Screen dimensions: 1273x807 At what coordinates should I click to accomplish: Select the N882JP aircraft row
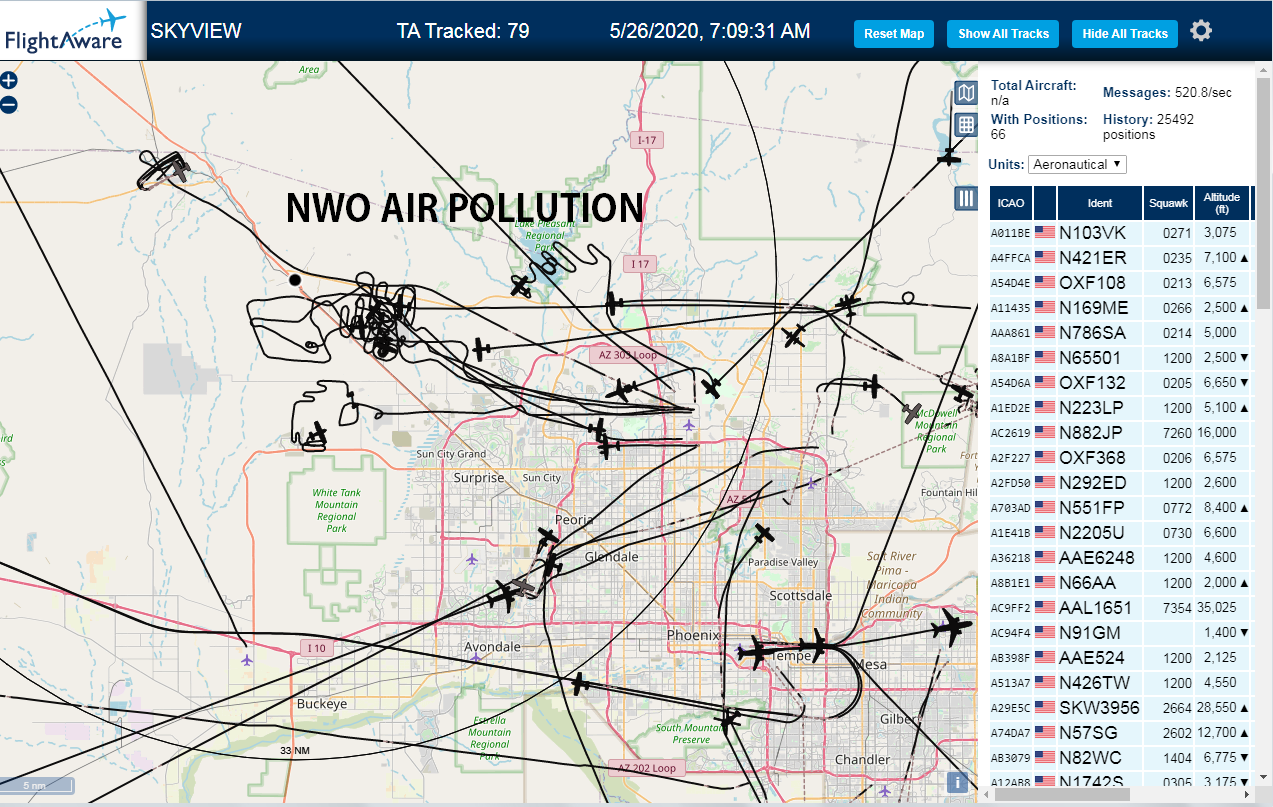(1120, 432)
